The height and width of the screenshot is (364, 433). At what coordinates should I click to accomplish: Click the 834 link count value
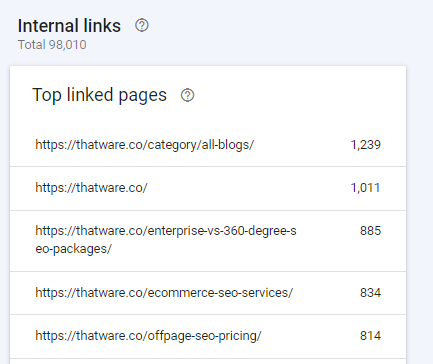tap(370, 293)
